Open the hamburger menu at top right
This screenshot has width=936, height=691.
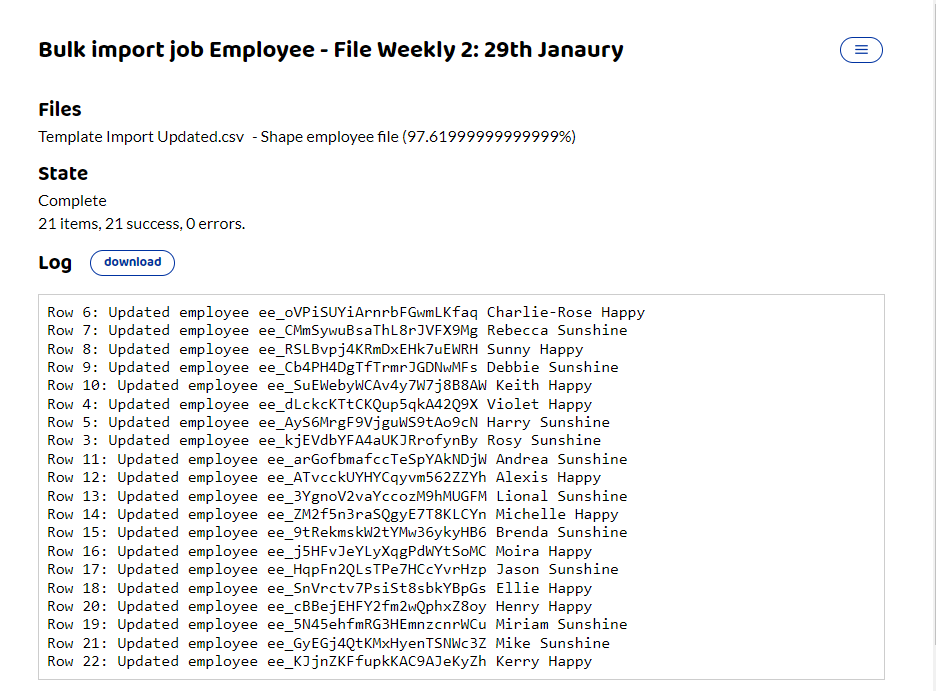[860, 50]
